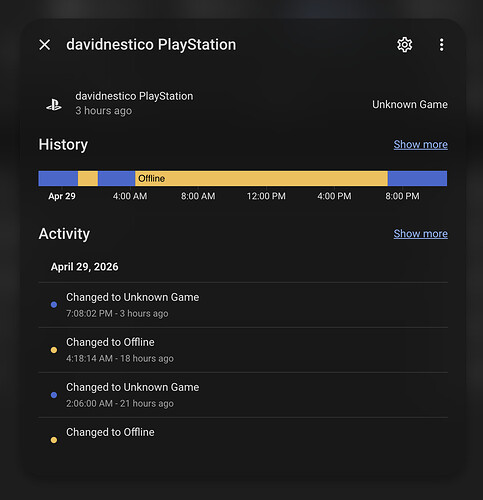Show more Activity entries
The width and height of the screenshot is (483, 500).
click(420, 234)
